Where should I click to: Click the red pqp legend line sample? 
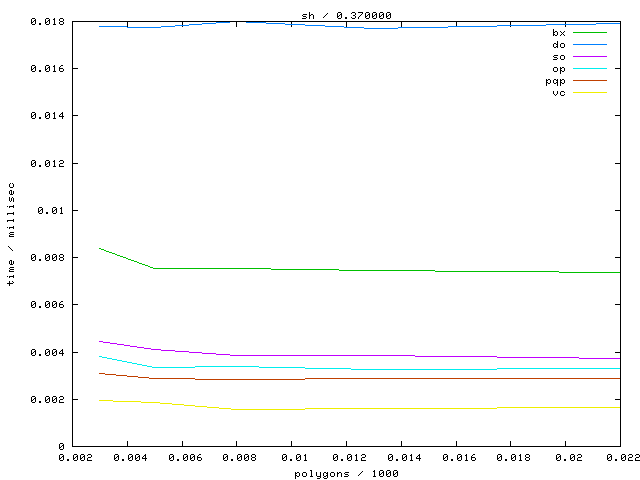590,81
